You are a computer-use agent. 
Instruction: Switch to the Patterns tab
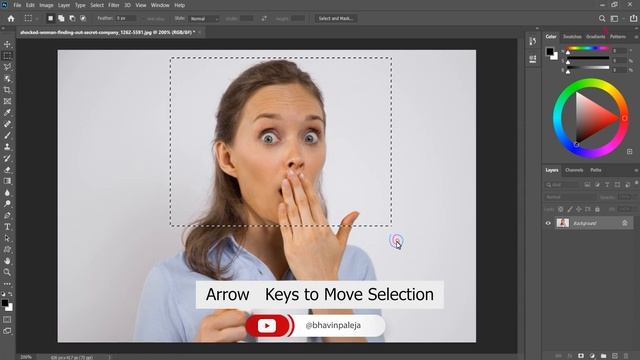618,37
